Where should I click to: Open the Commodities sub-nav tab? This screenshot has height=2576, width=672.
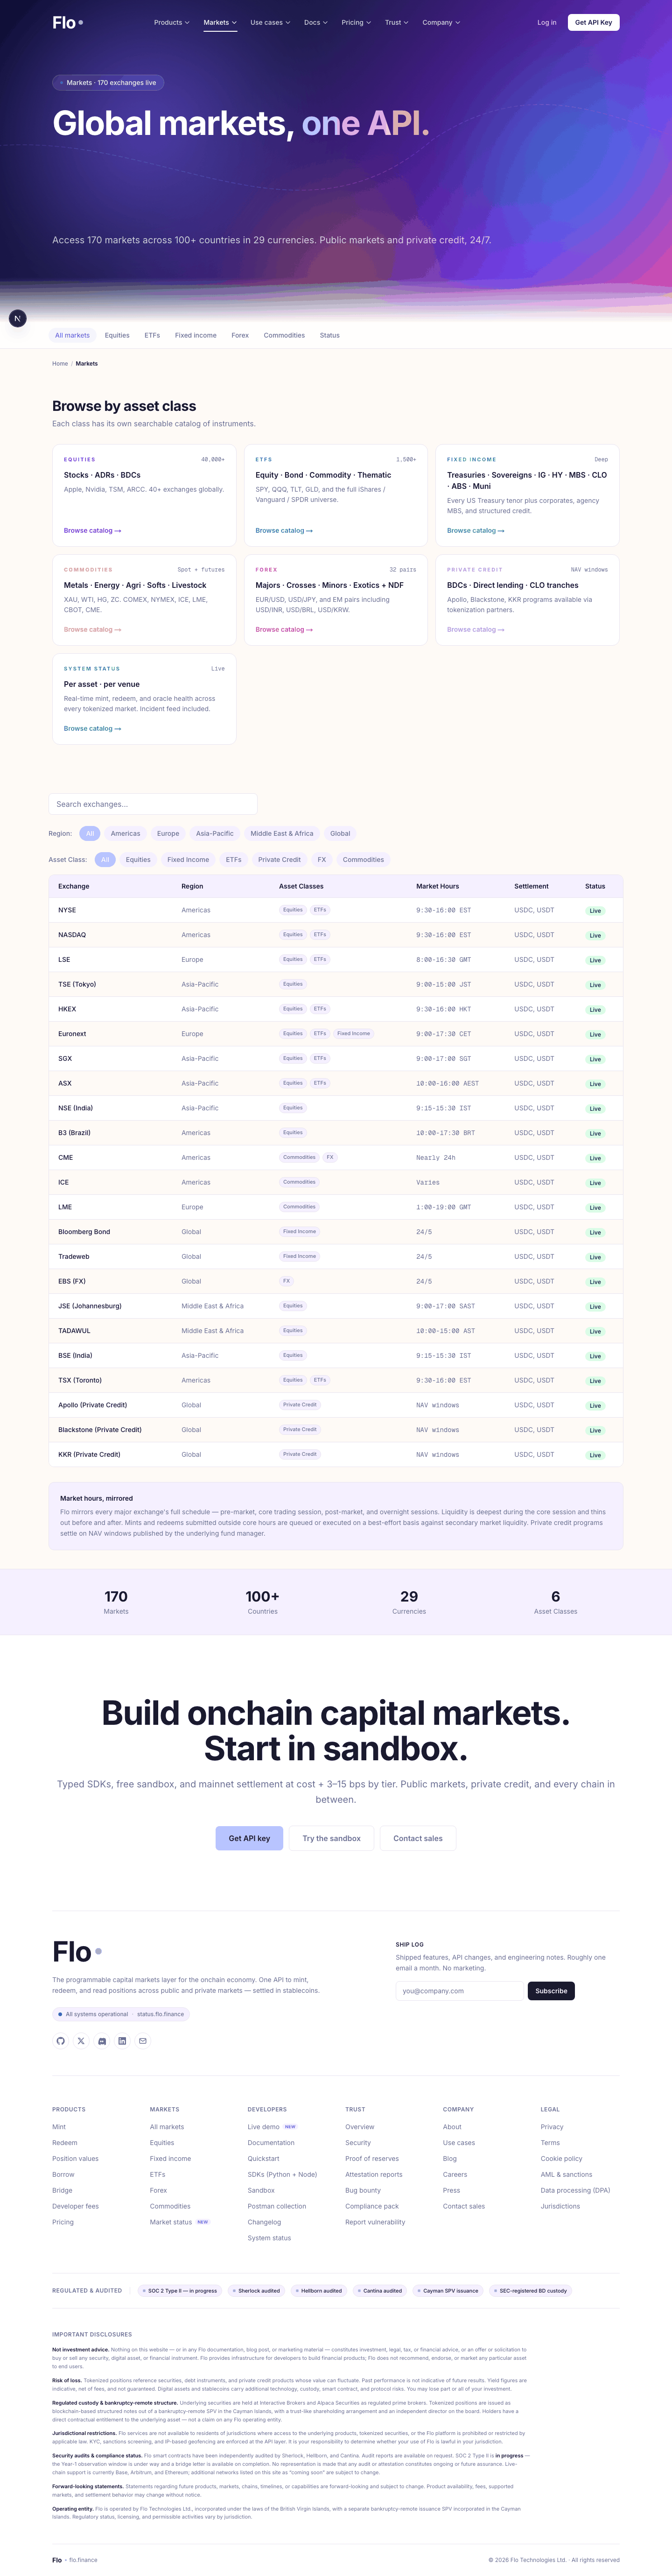284,335
